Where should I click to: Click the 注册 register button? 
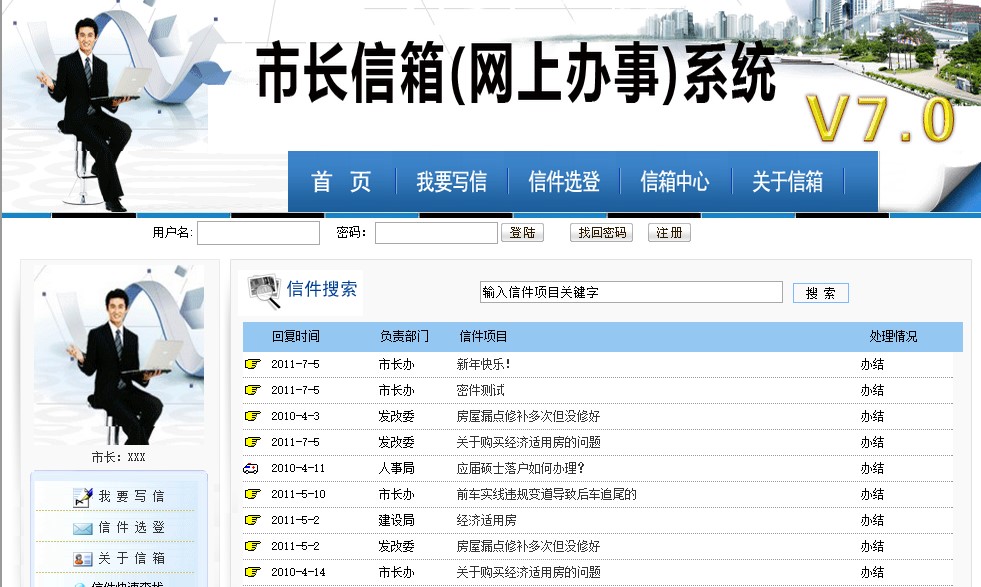click(x=669, y=233)
